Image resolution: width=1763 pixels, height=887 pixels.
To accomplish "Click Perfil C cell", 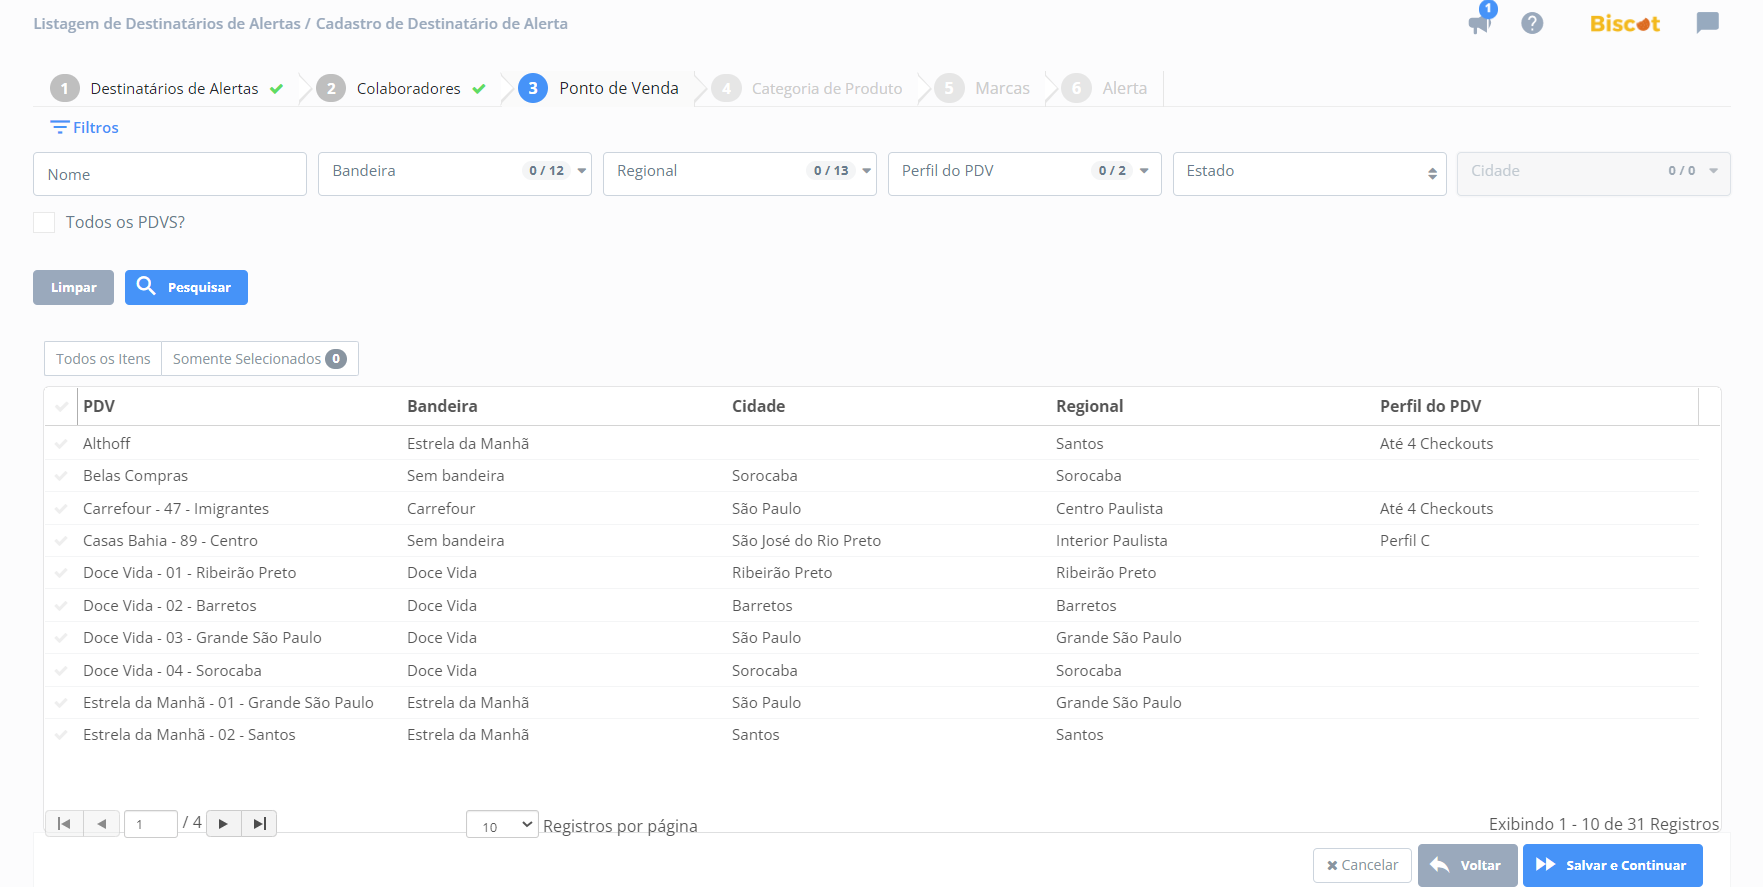I will click(1404, 540).
